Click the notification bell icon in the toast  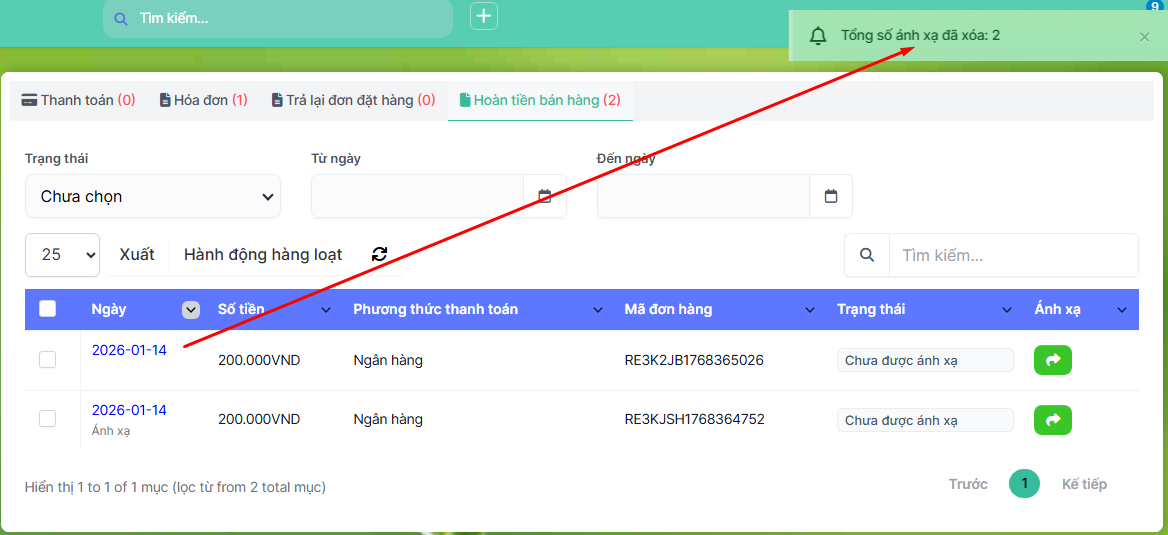click(x=818, y=36)
